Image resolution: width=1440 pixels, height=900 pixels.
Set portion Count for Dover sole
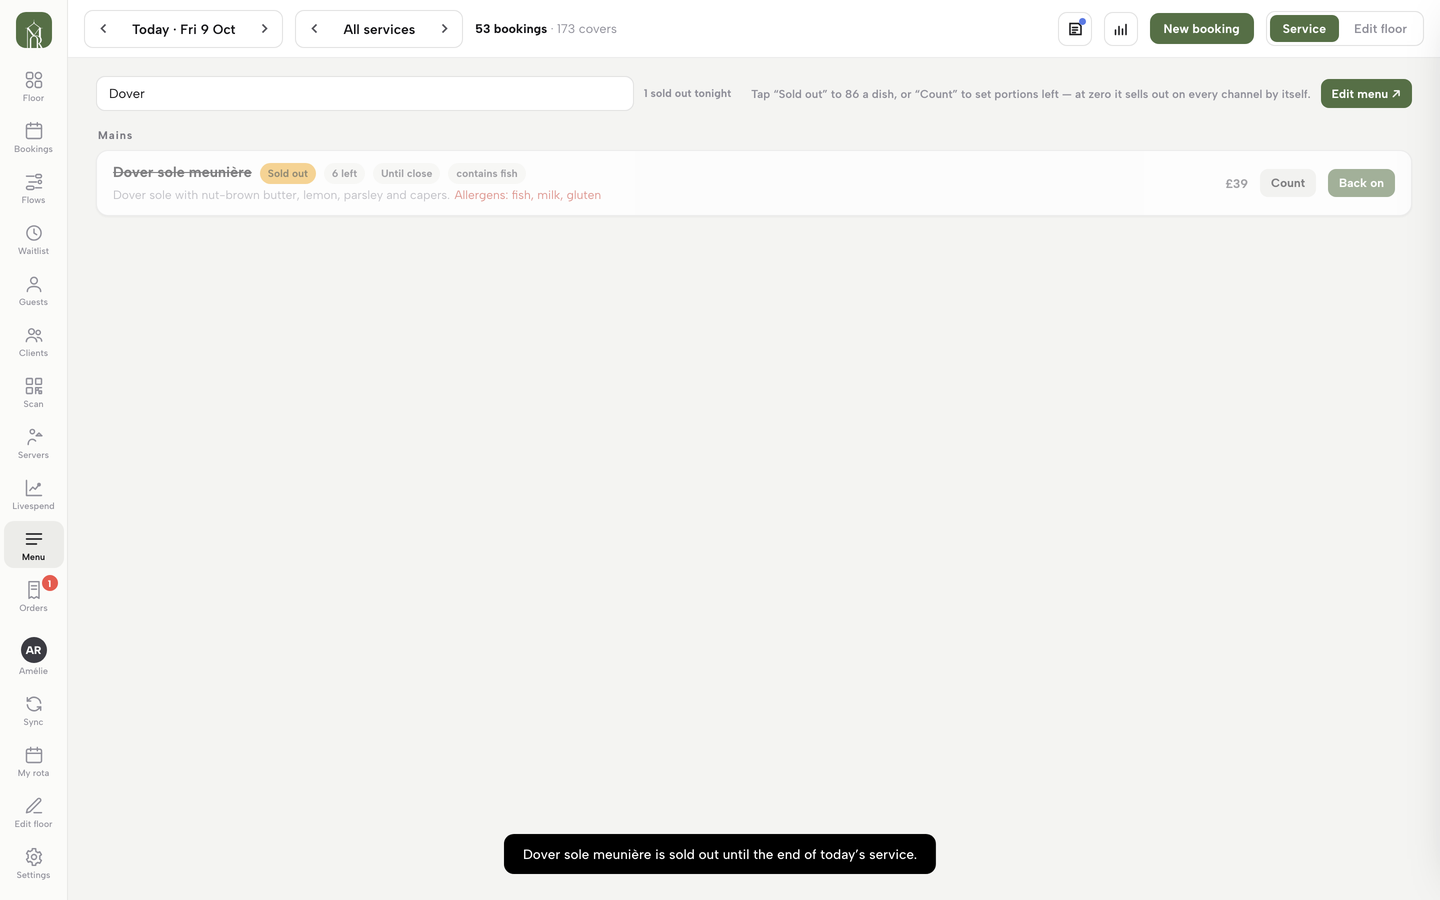tap(1288, 183)
